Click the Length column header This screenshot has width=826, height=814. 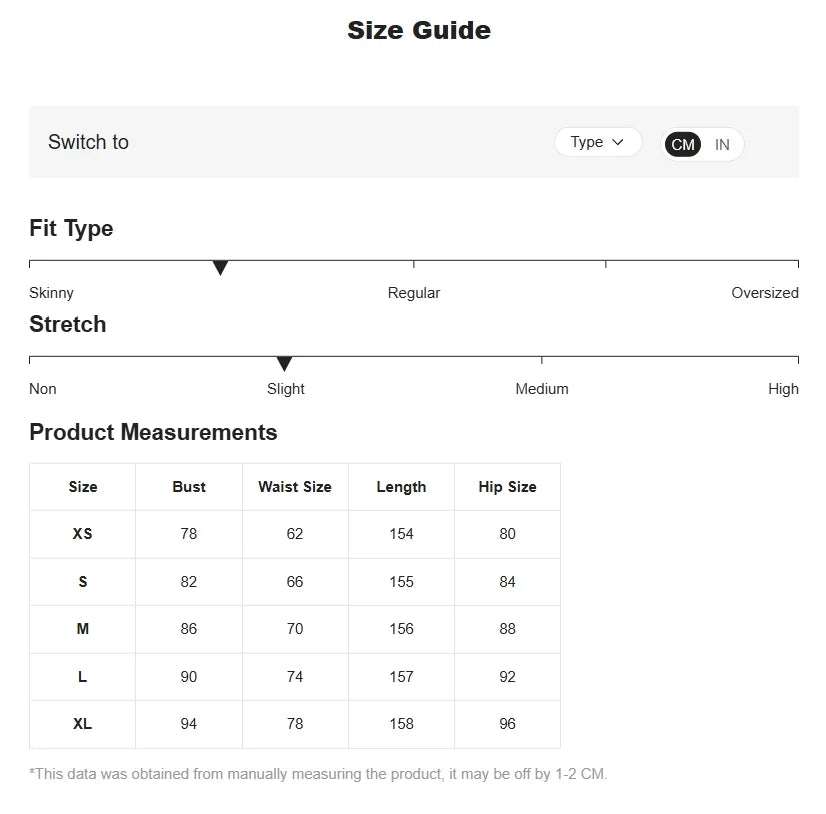pos(401,487)
